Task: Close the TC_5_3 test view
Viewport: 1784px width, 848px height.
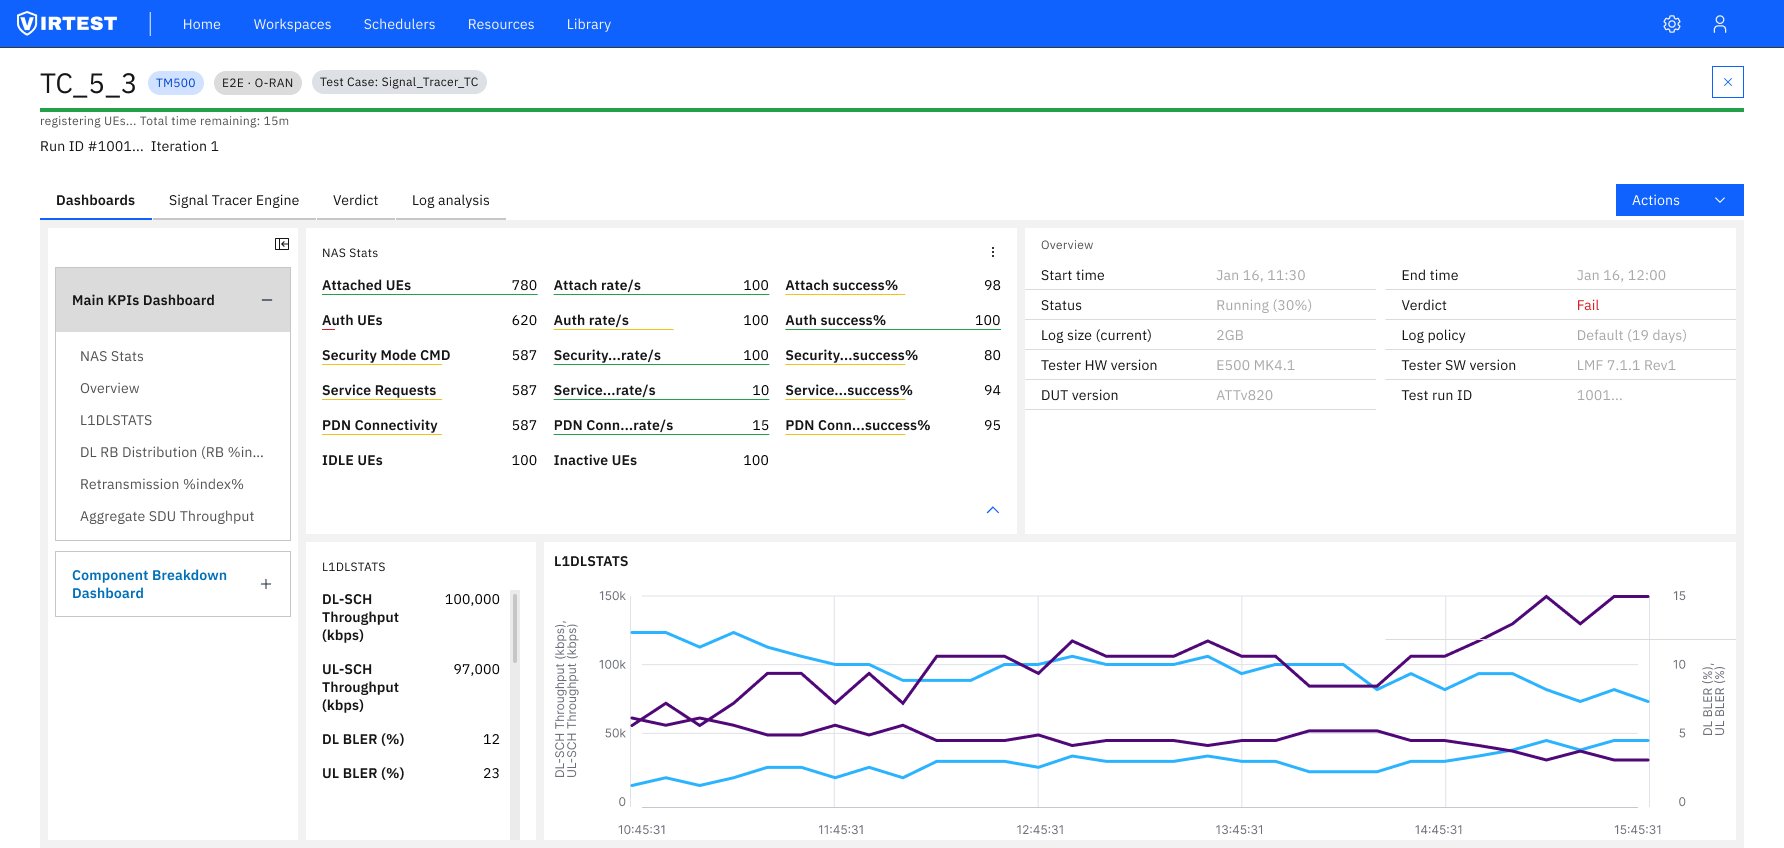Action: click(x=1727, y=82)
